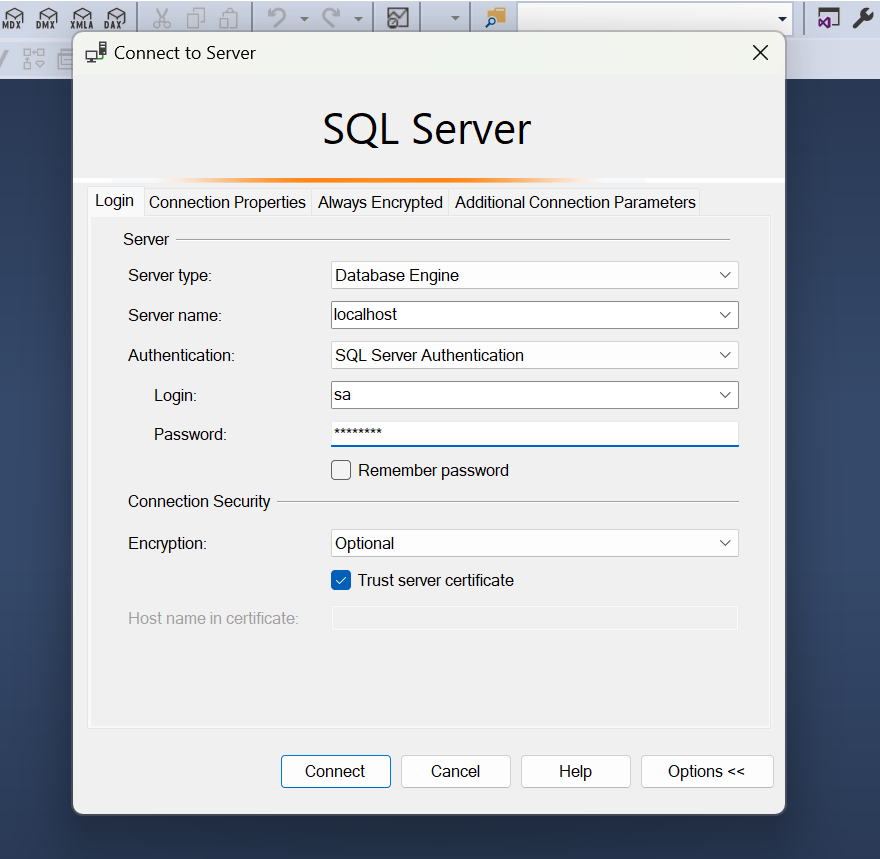Expand the Server type dropdown
880x859 pixels.
534,275
